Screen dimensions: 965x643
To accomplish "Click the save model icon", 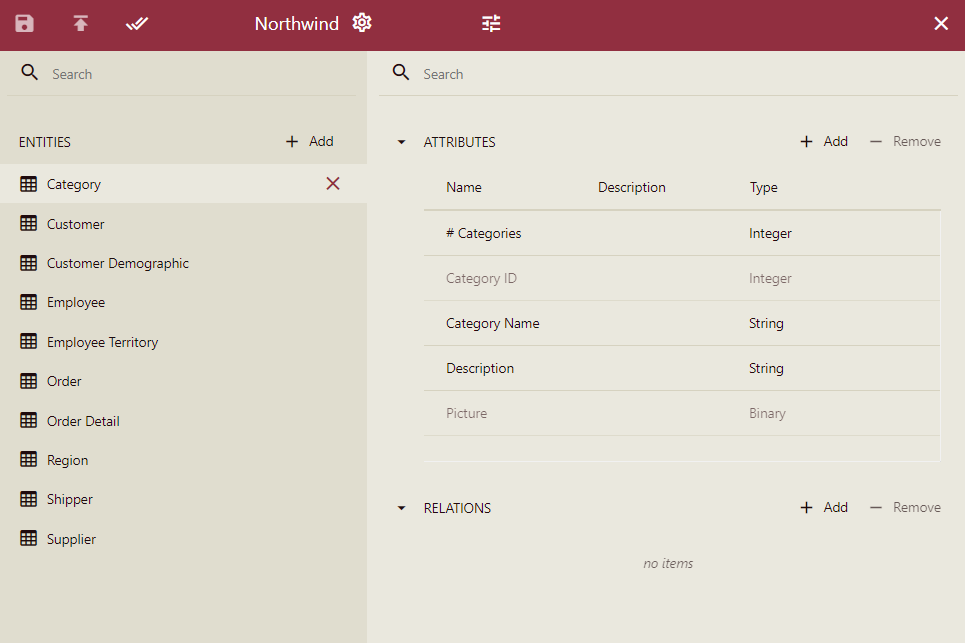I will tap(24, 23).
